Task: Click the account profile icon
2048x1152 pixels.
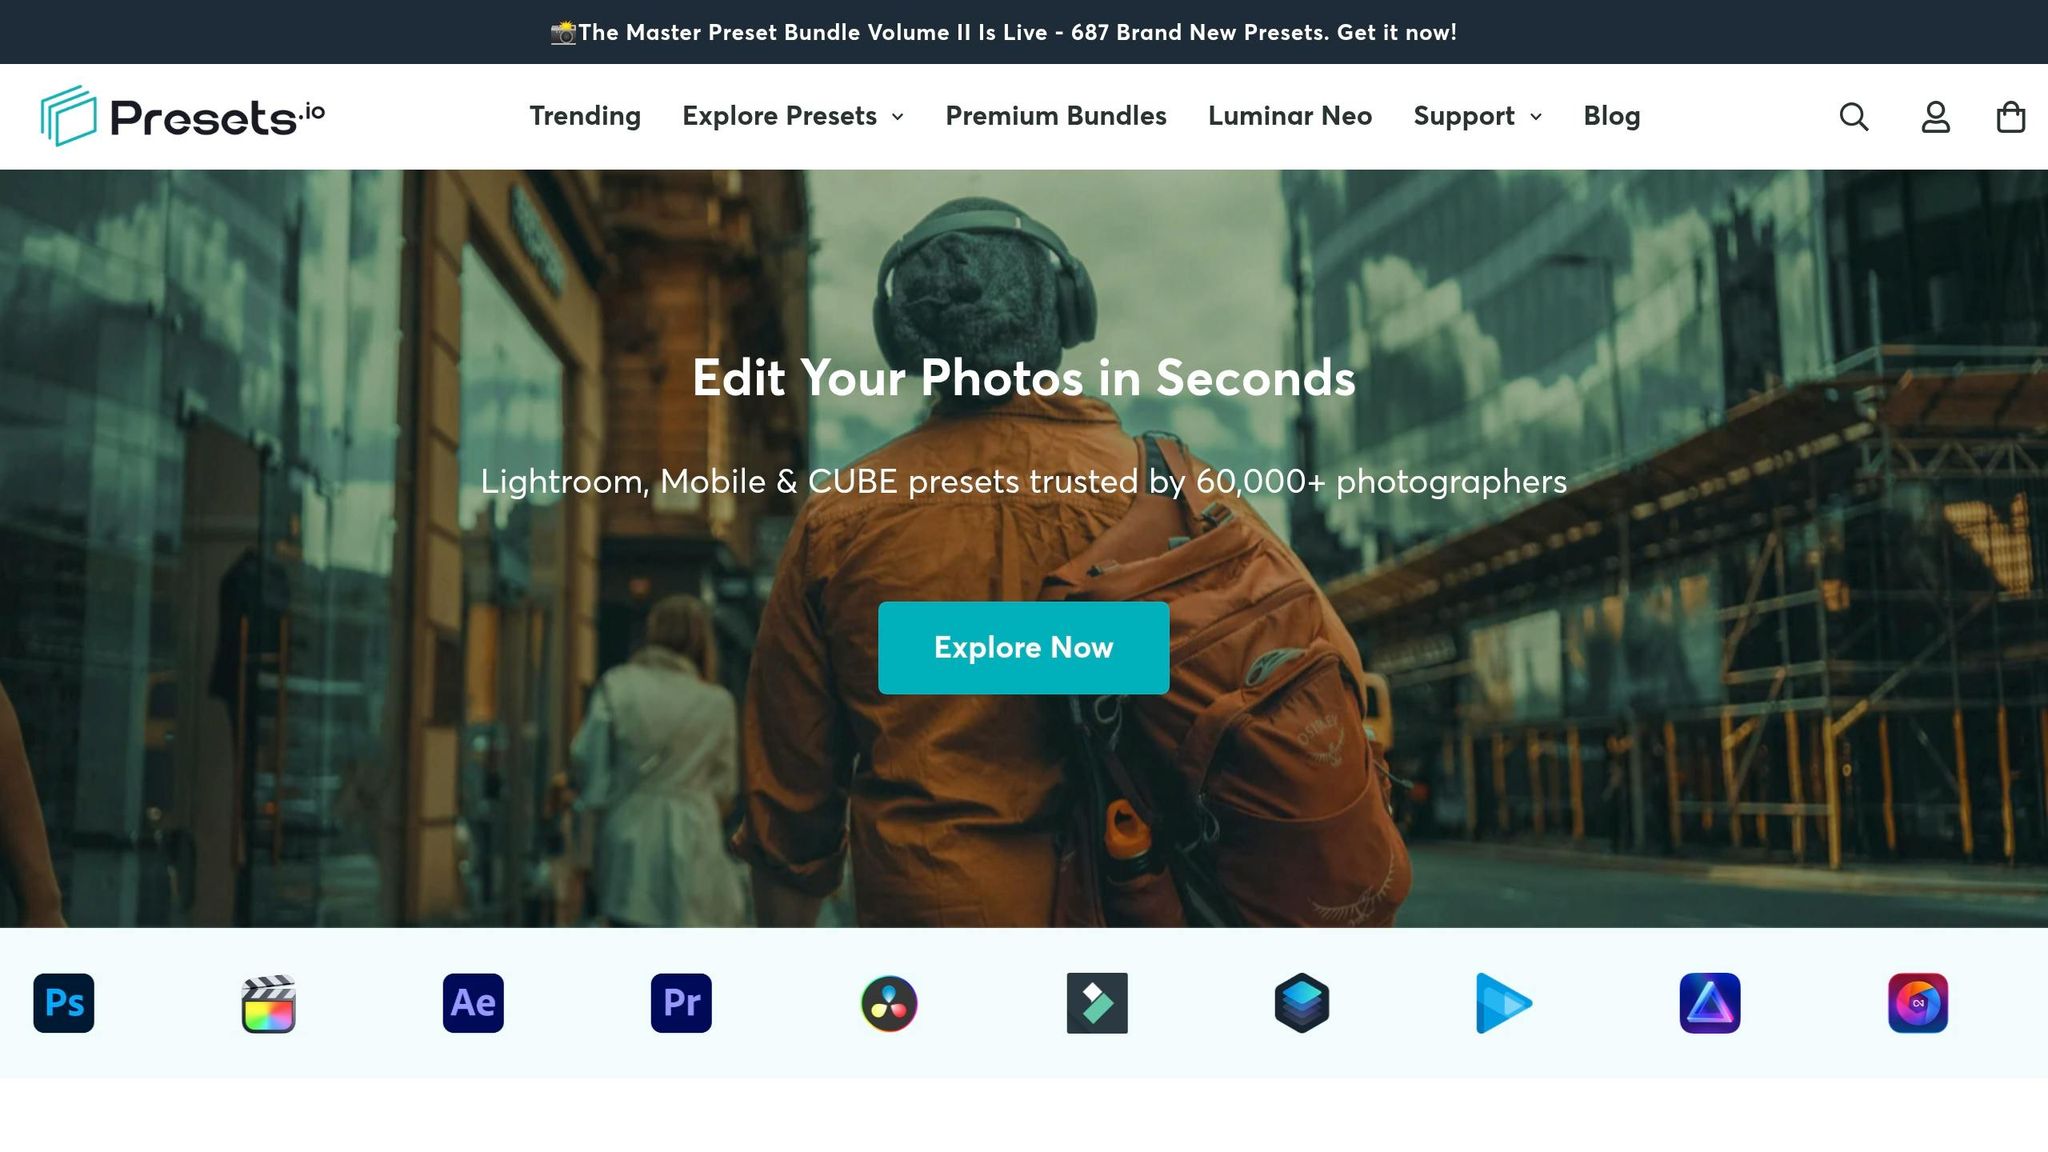Action: [1935, 117]
